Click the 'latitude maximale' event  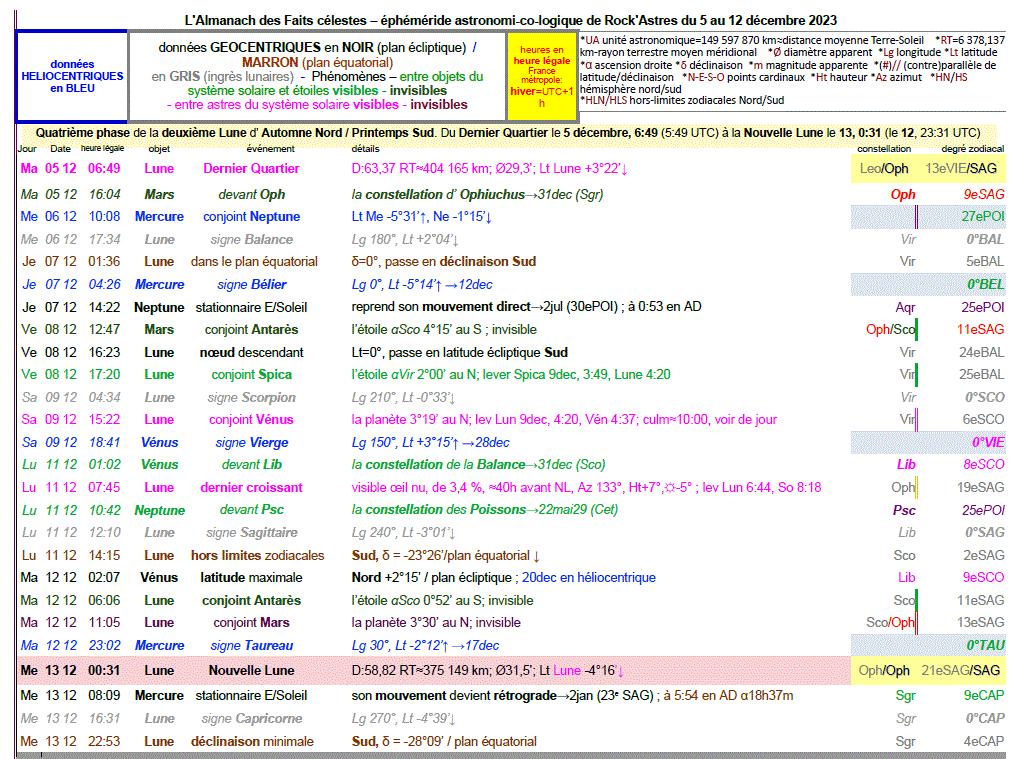[252, 577]
